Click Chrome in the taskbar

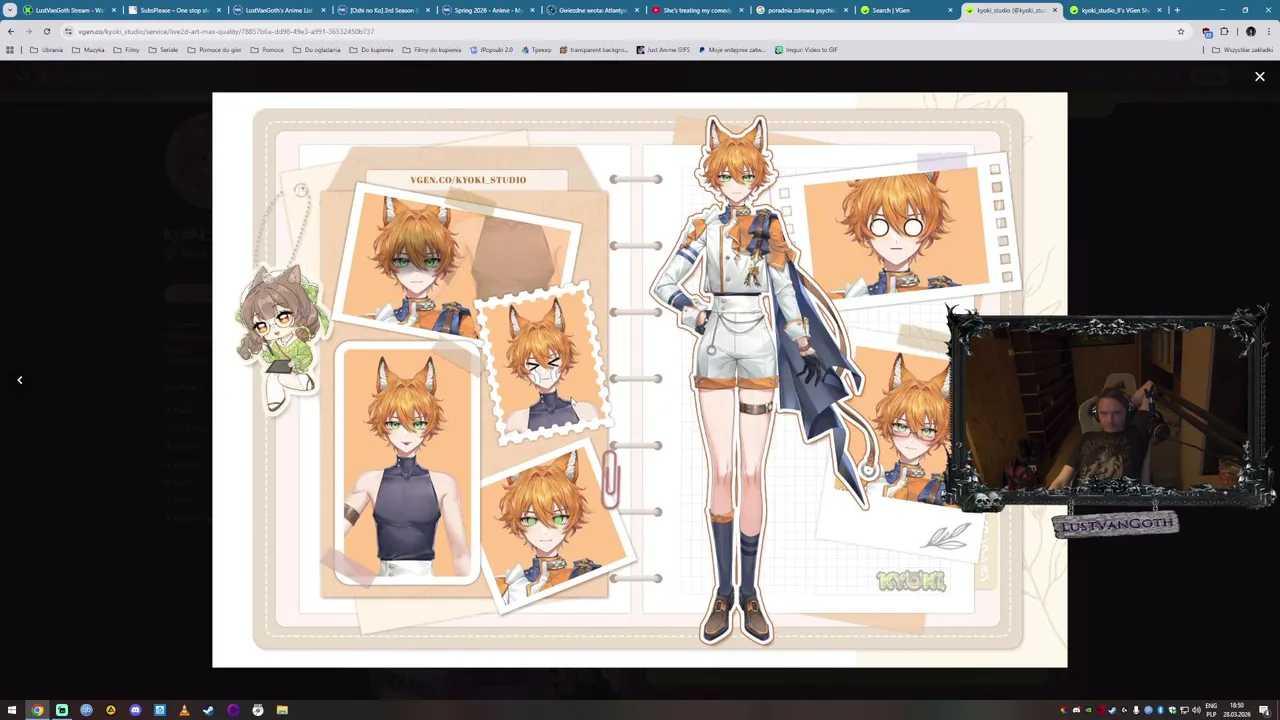point(37,710)
